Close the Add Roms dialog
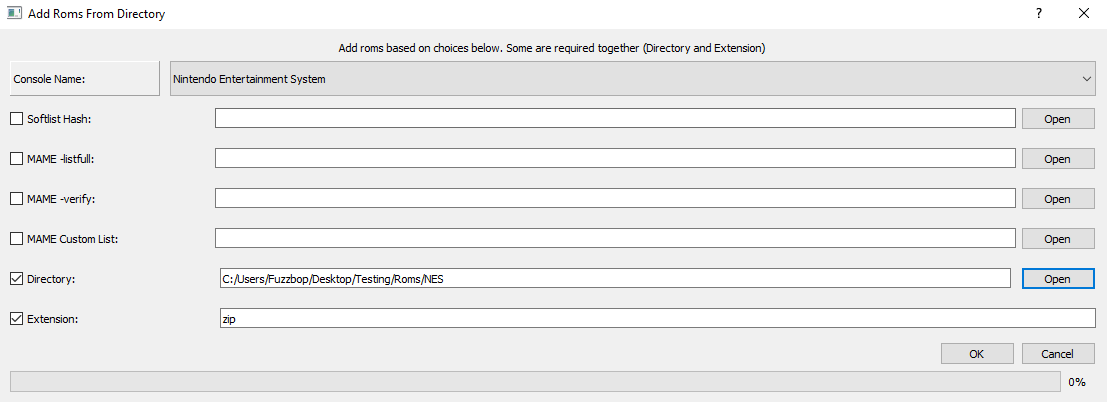1107x402 pixels. (x=1084, y=14)
